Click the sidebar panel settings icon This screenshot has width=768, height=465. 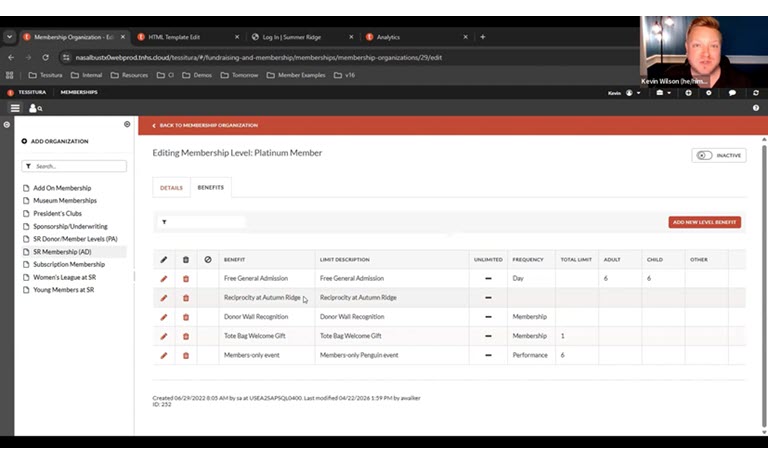pyautogui.click(x=127, y=124)
